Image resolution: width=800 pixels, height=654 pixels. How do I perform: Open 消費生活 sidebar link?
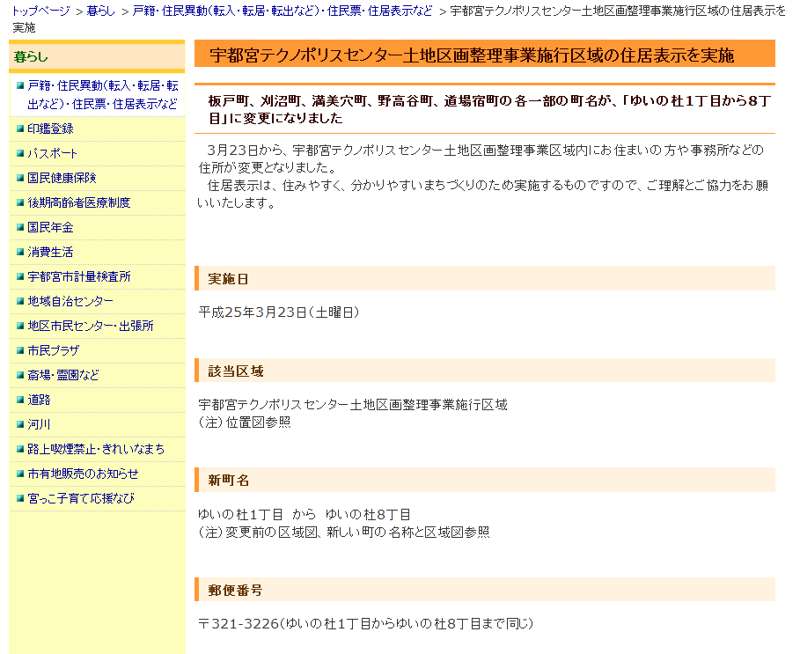point(51,251)
